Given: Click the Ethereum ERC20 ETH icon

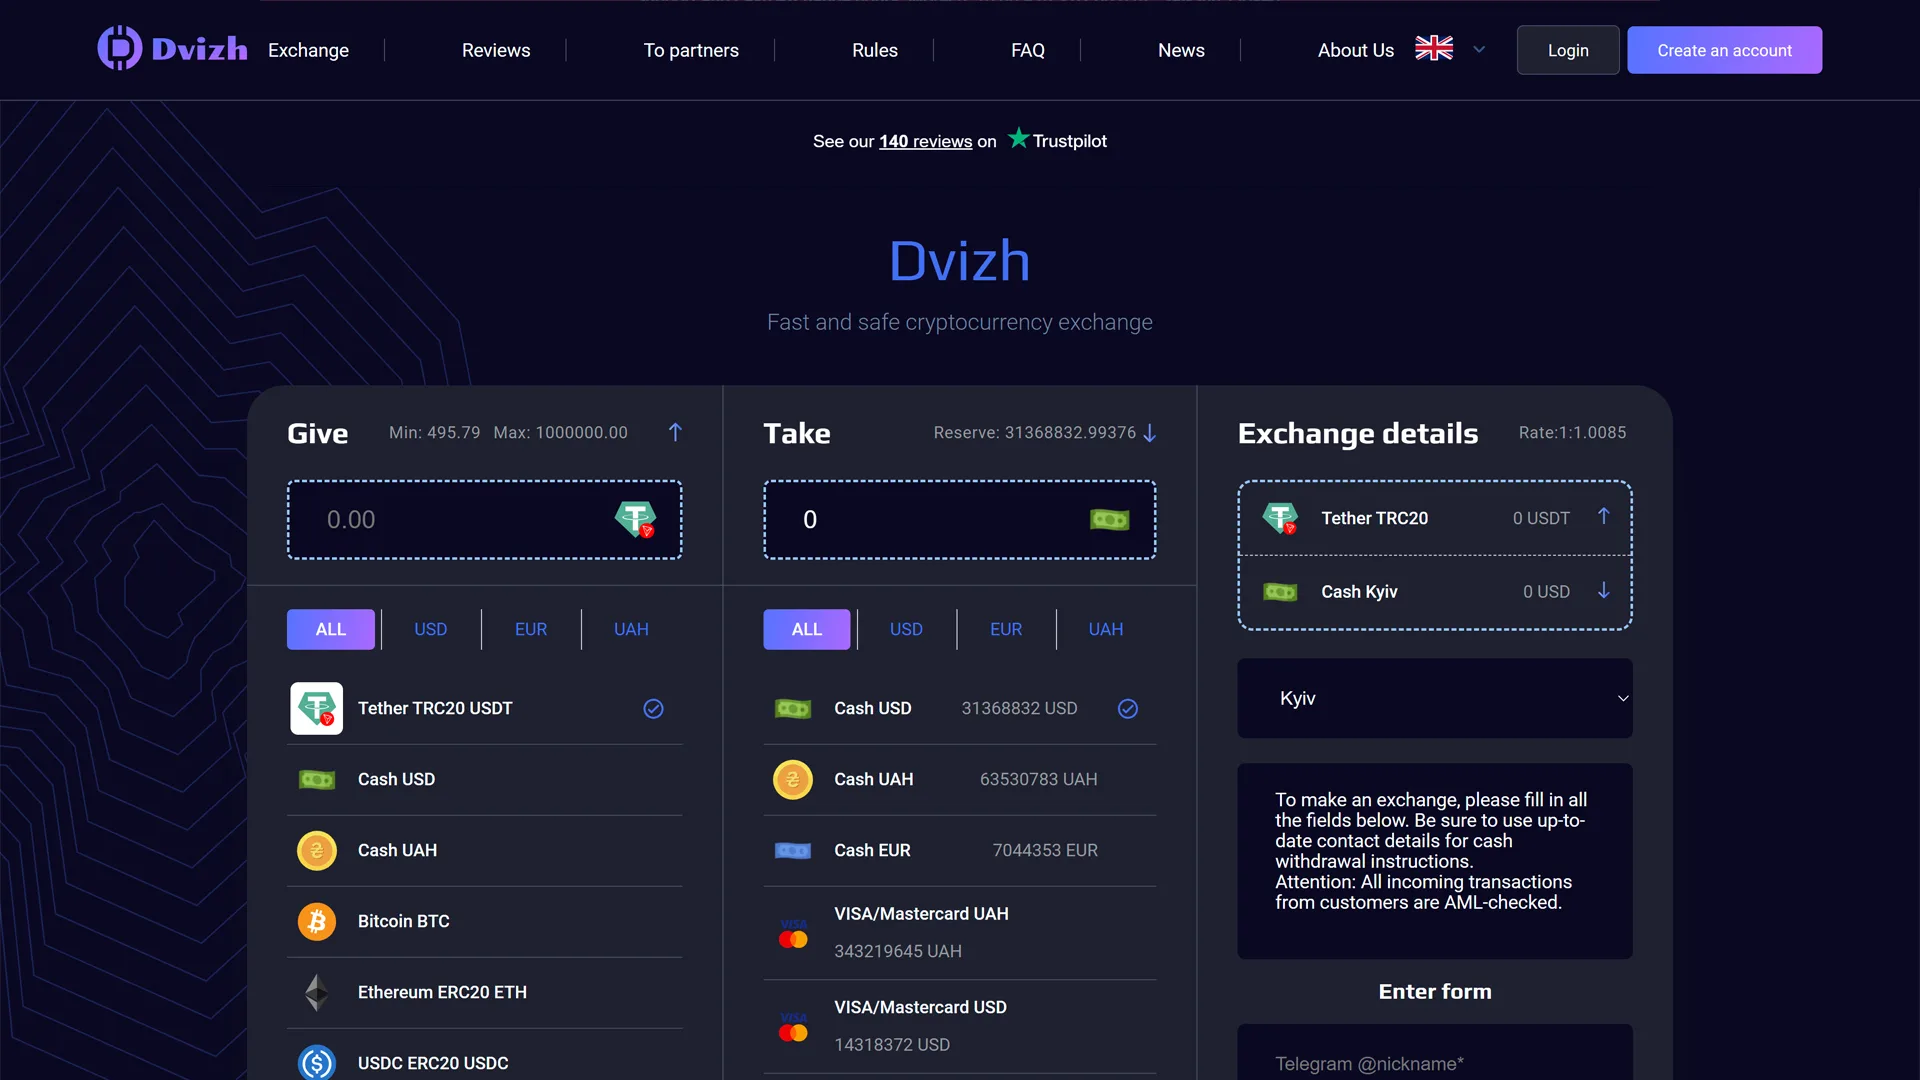Looking at the screenshot, I should point(317,992).
